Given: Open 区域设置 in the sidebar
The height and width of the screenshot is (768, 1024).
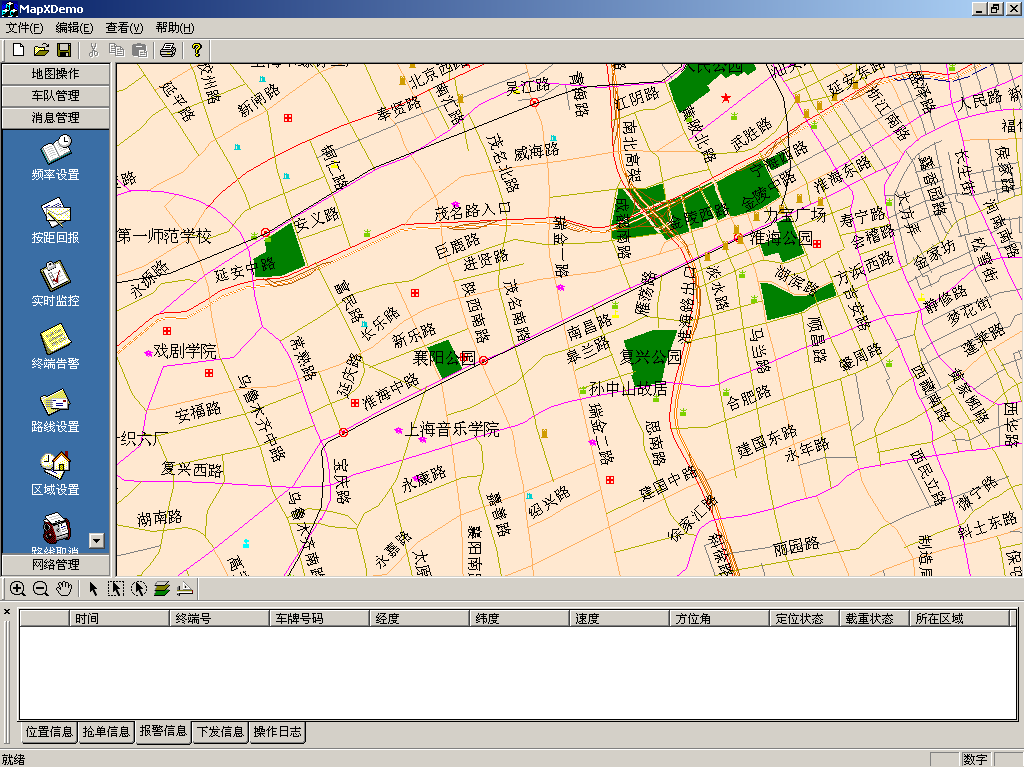Looking at the screenshot, I should [x=56, y=473].
